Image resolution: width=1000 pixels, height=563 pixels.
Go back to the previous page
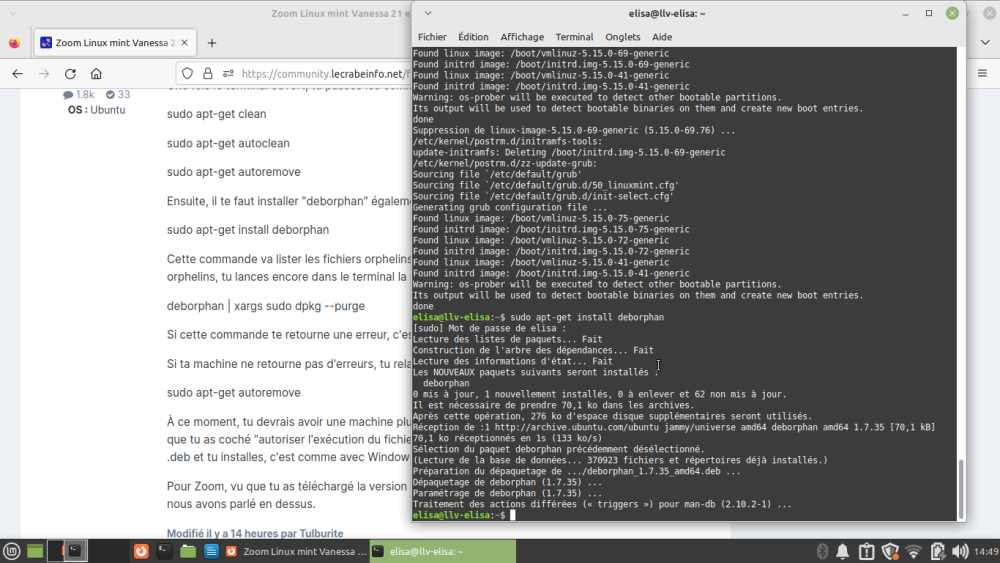pos(17,74)
